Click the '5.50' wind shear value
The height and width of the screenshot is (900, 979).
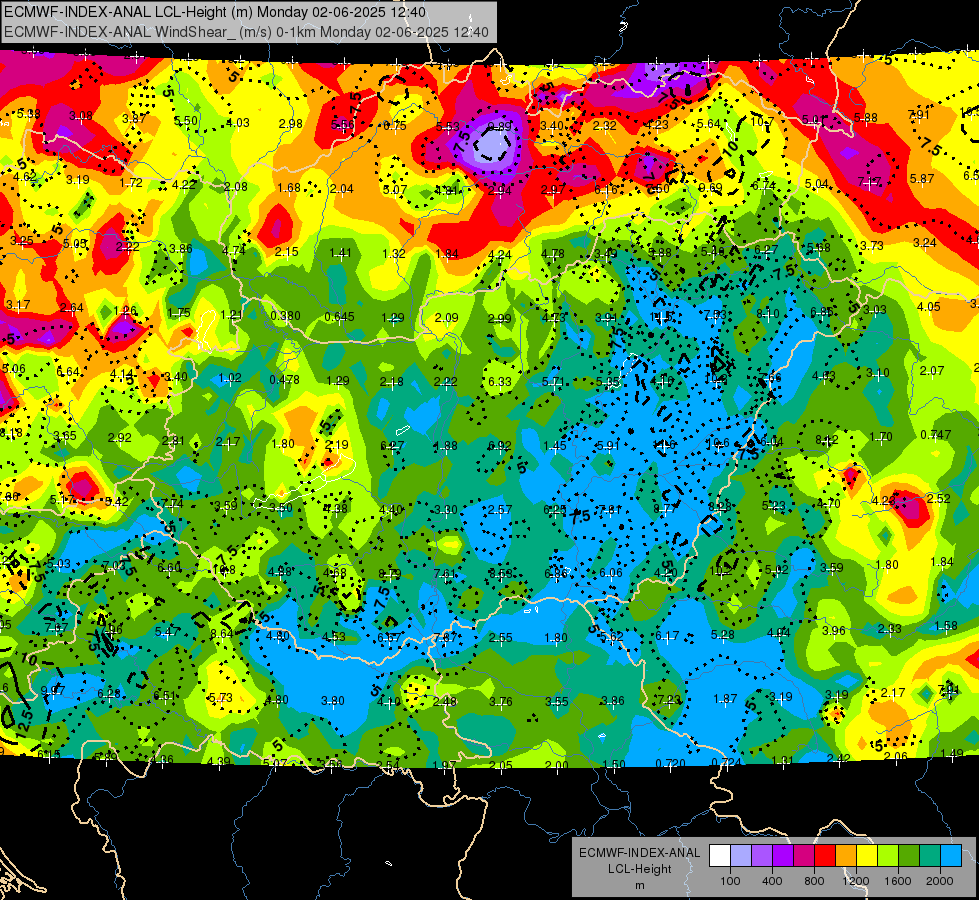click(185, 121)
